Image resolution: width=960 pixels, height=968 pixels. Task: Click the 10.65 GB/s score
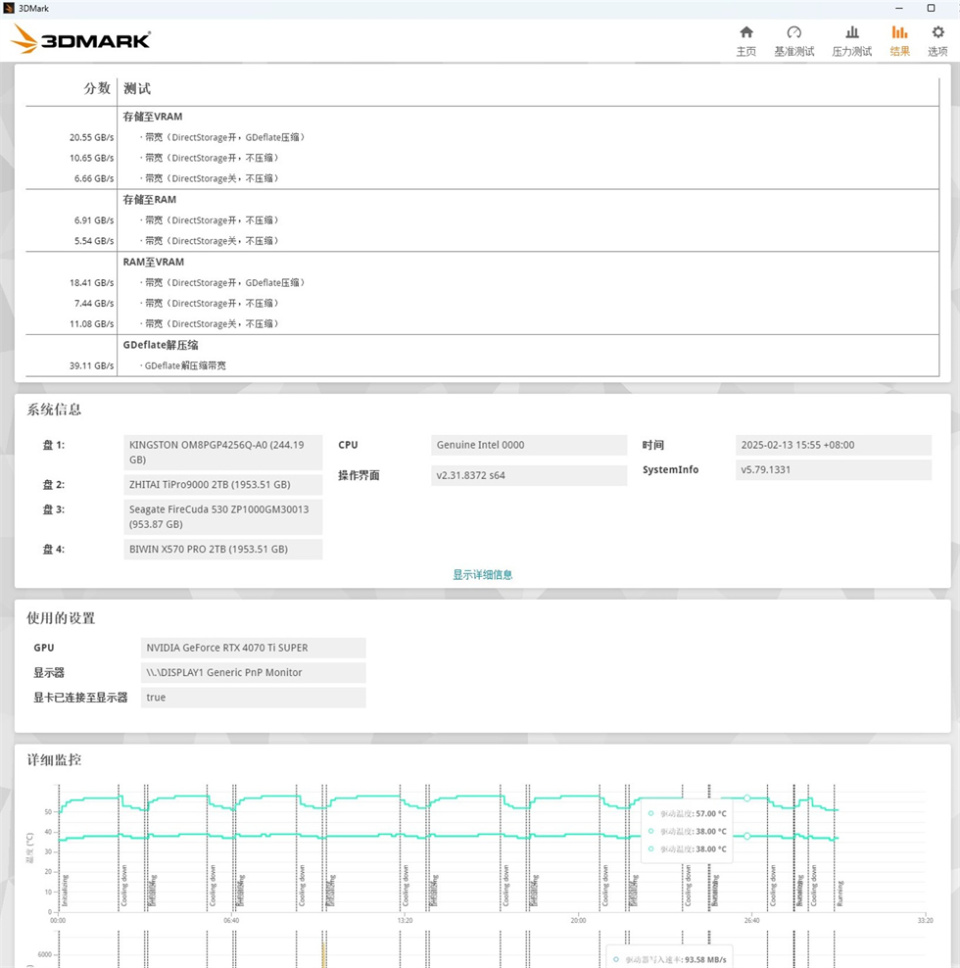[91, 158]
